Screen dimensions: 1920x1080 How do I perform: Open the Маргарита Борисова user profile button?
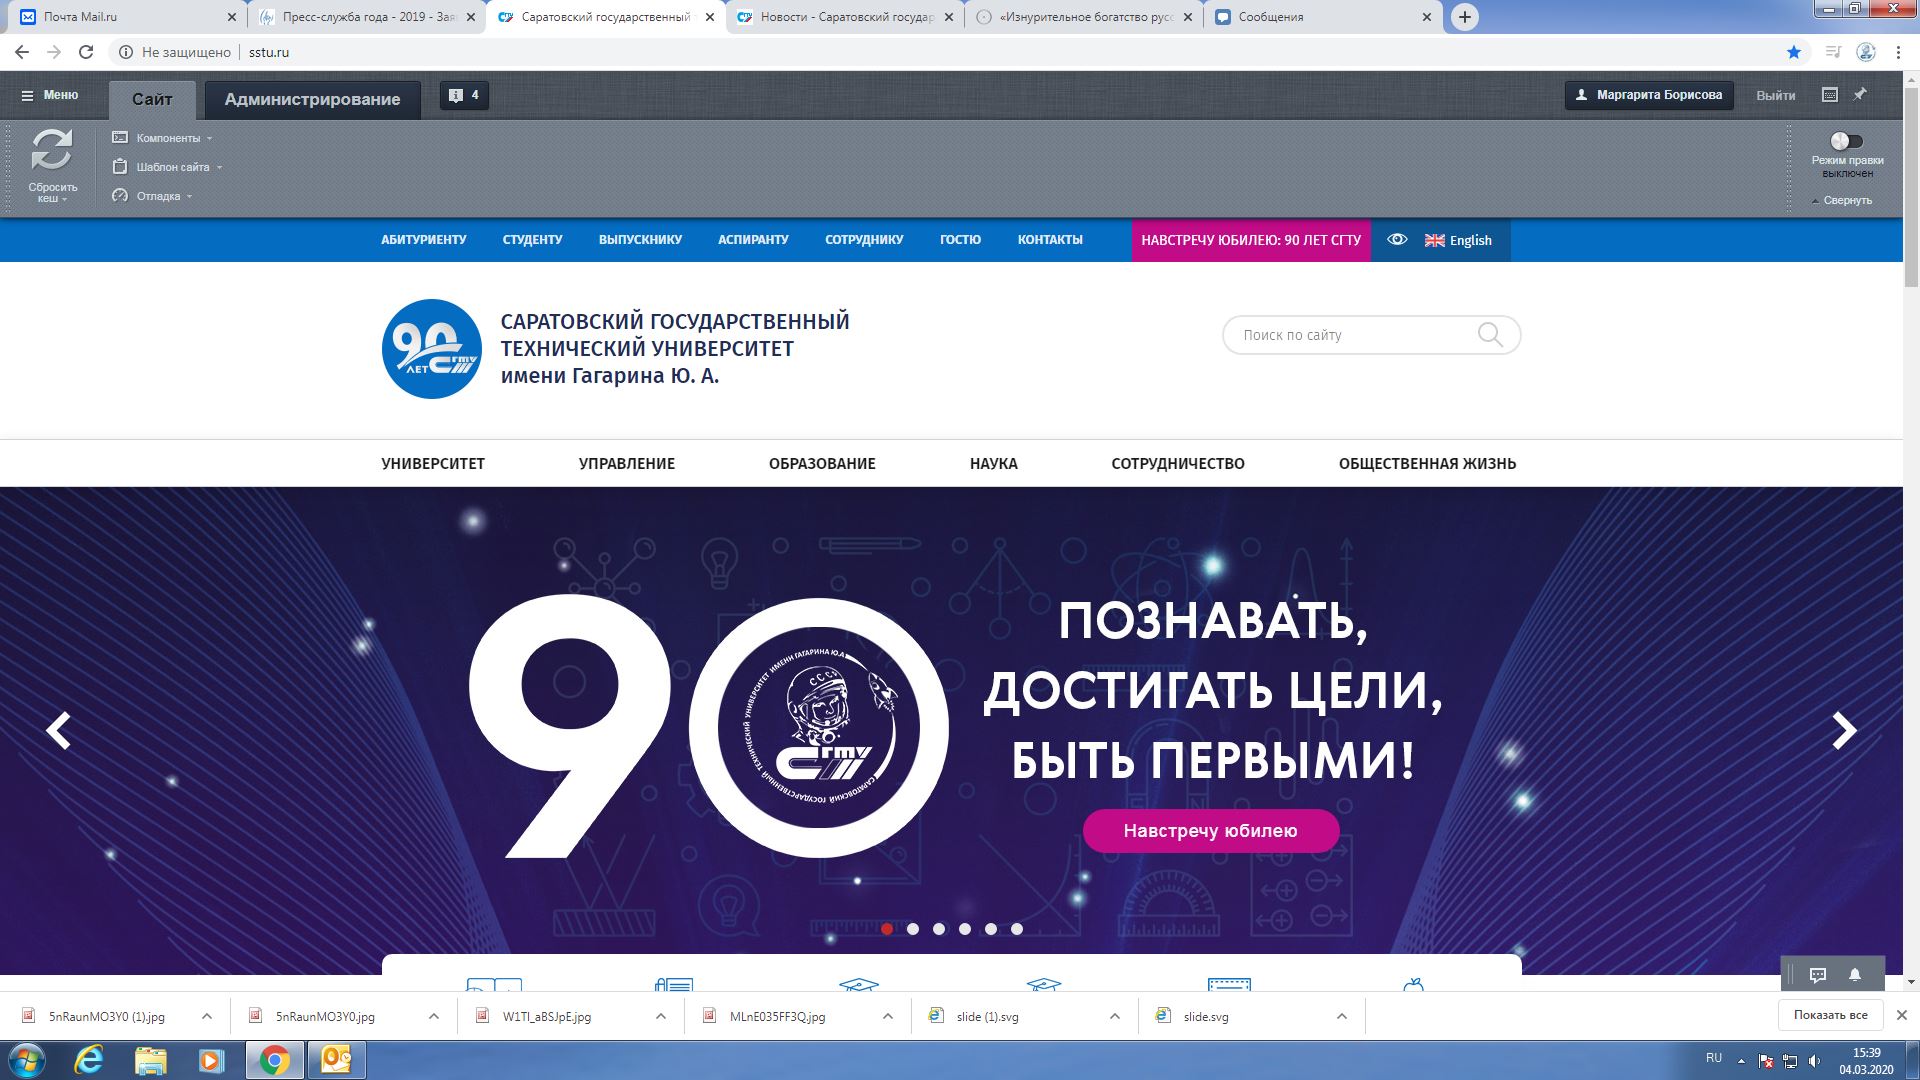(1649, 95)
